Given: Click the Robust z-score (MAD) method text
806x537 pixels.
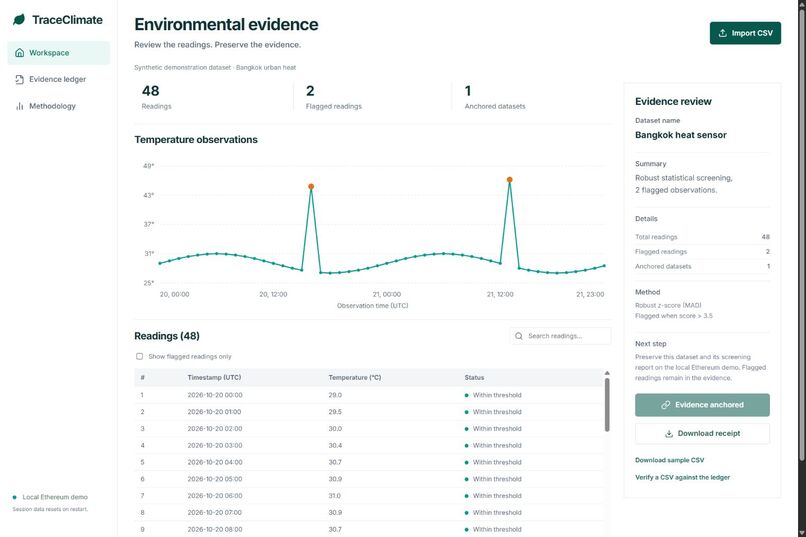Looking at the screenshot, I should pos(668,305).
